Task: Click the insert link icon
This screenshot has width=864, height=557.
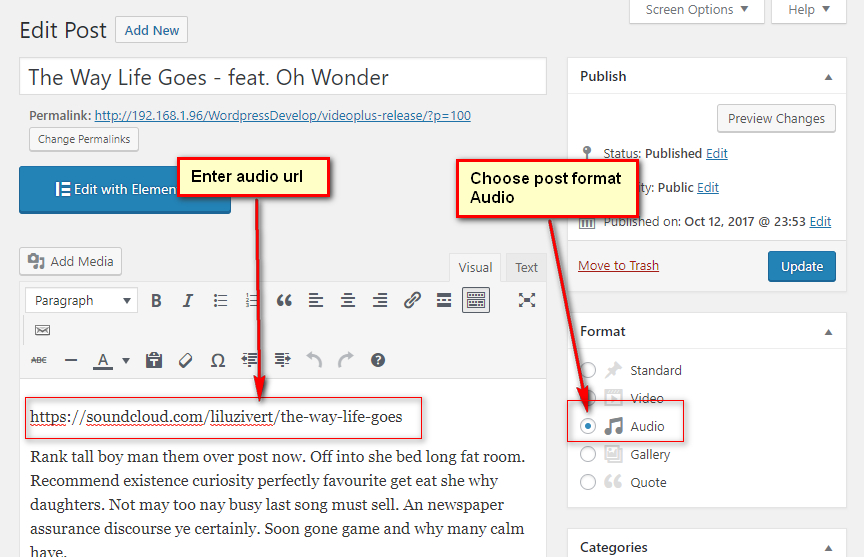Action: pyautogui.click(x=412, y=300)
